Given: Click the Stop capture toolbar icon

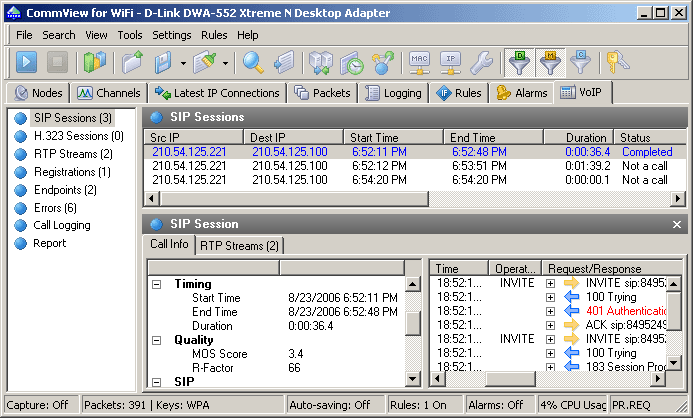Looking at the screenshot, I should pyautogui.click(x=57, y=62).
